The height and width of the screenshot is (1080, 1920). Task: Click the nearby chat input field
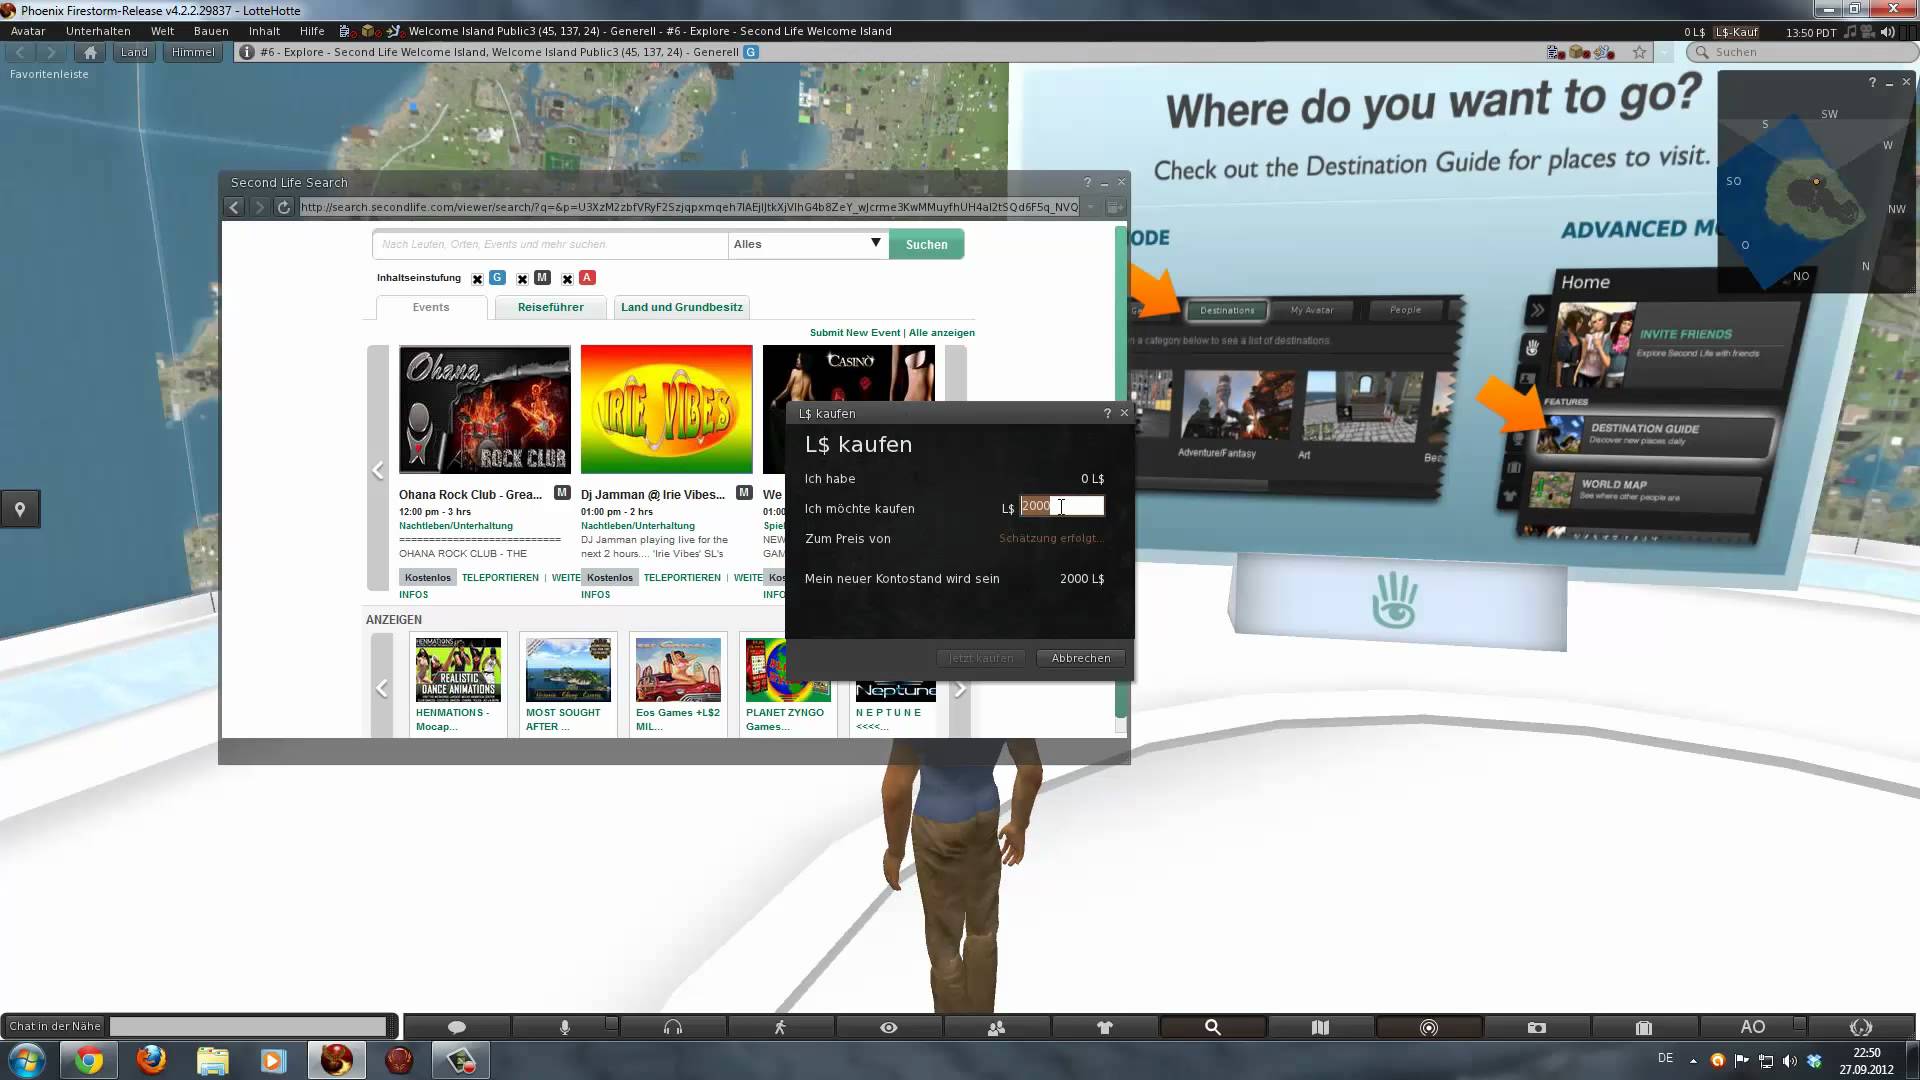coord(248,1026)
